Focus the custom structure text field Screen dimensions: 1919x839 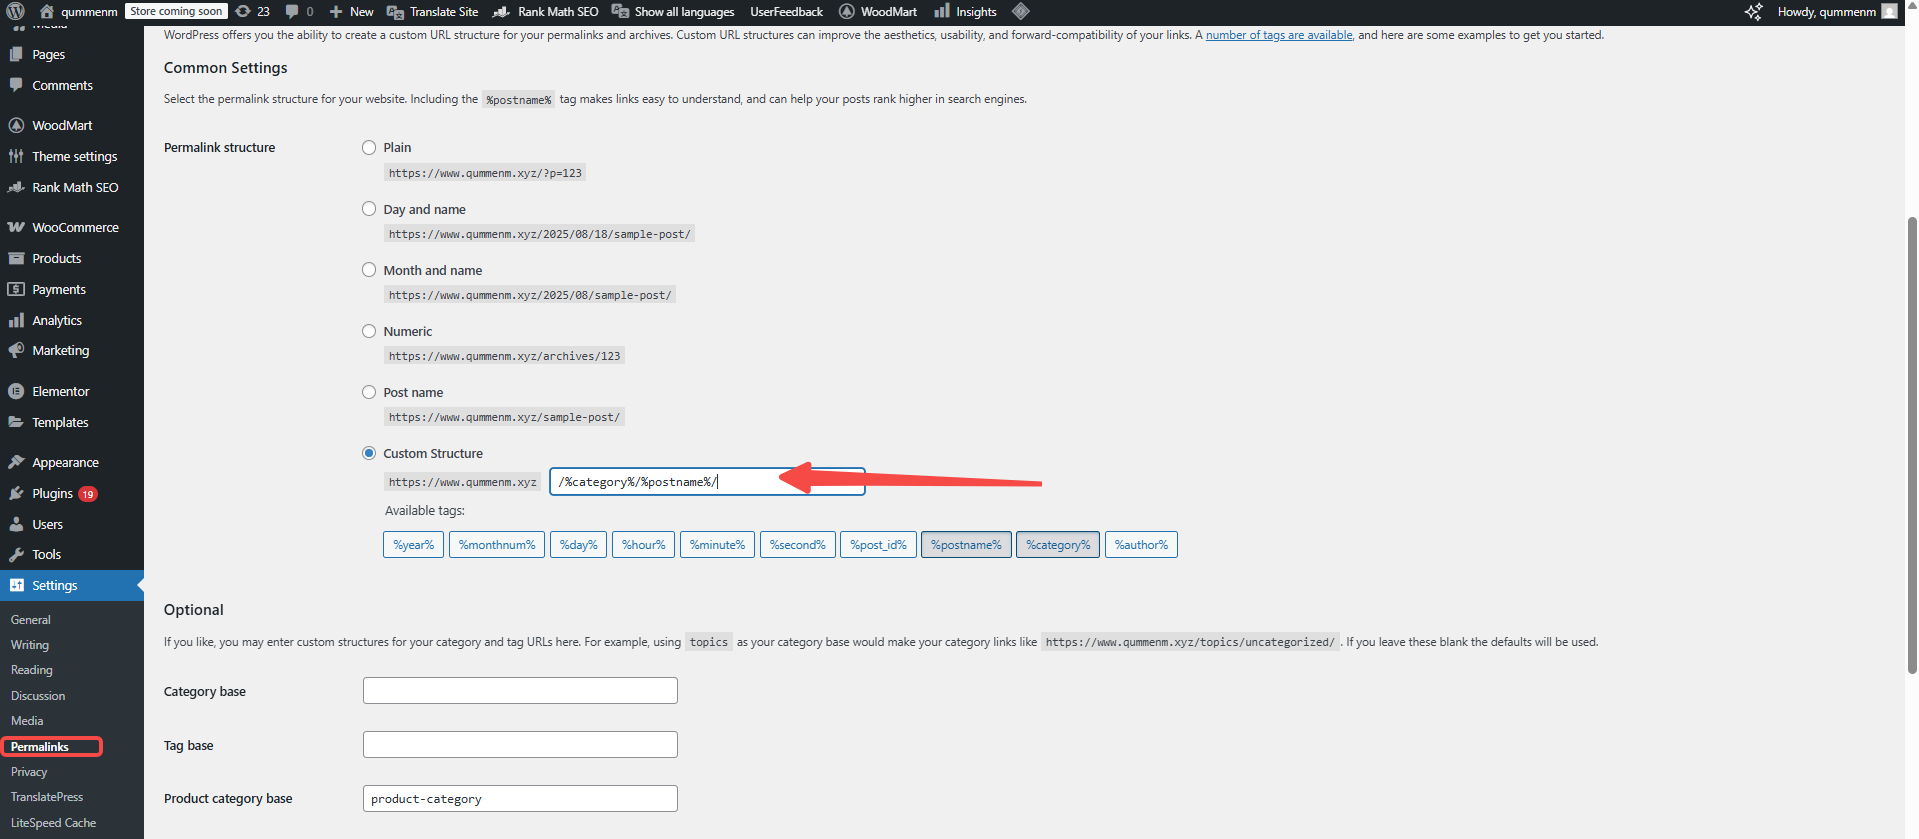point(707,482)
